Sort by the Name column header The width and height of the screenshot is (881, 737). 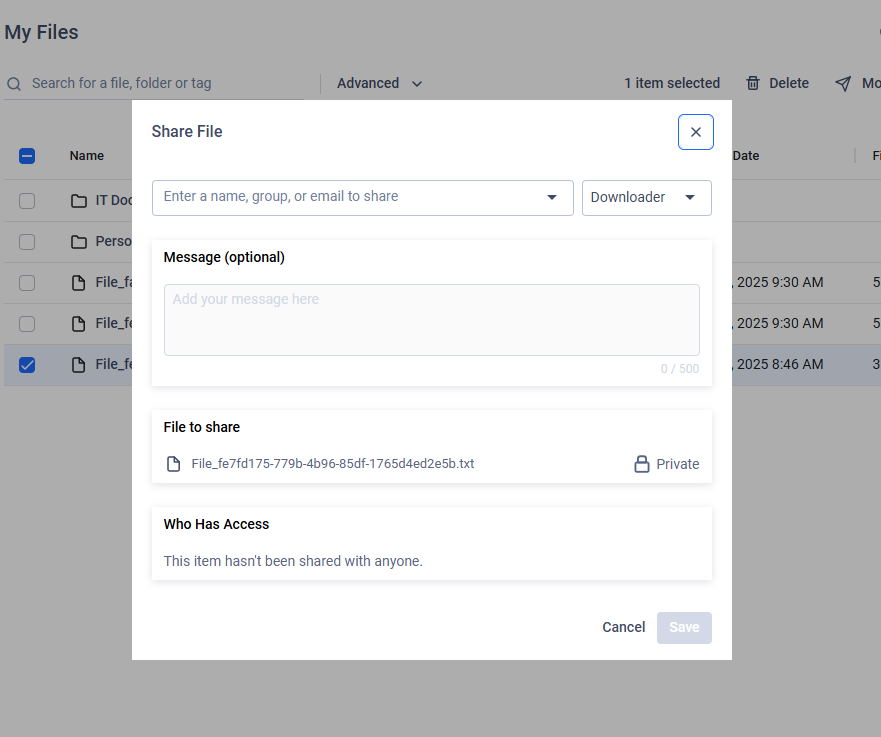[x=87, y=156]
